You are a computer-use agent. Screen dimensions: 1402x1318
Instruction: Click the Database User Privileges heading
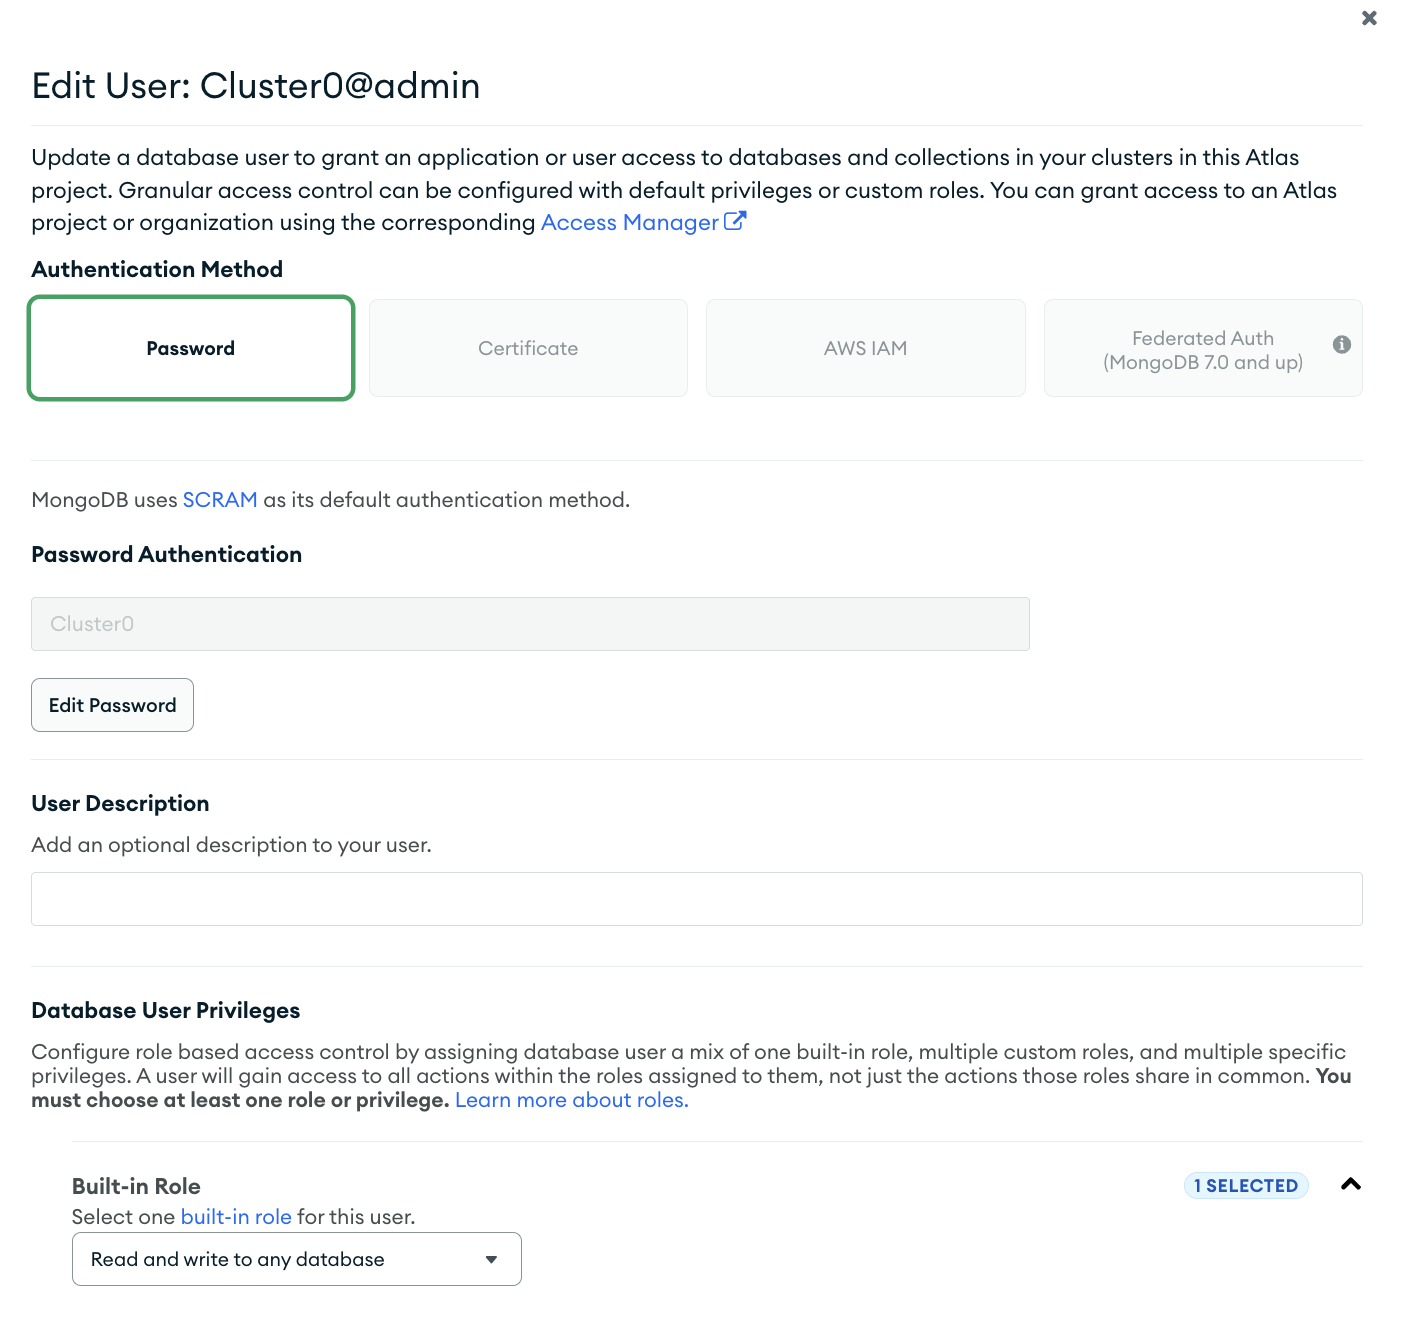click(x=166, y=1010)
